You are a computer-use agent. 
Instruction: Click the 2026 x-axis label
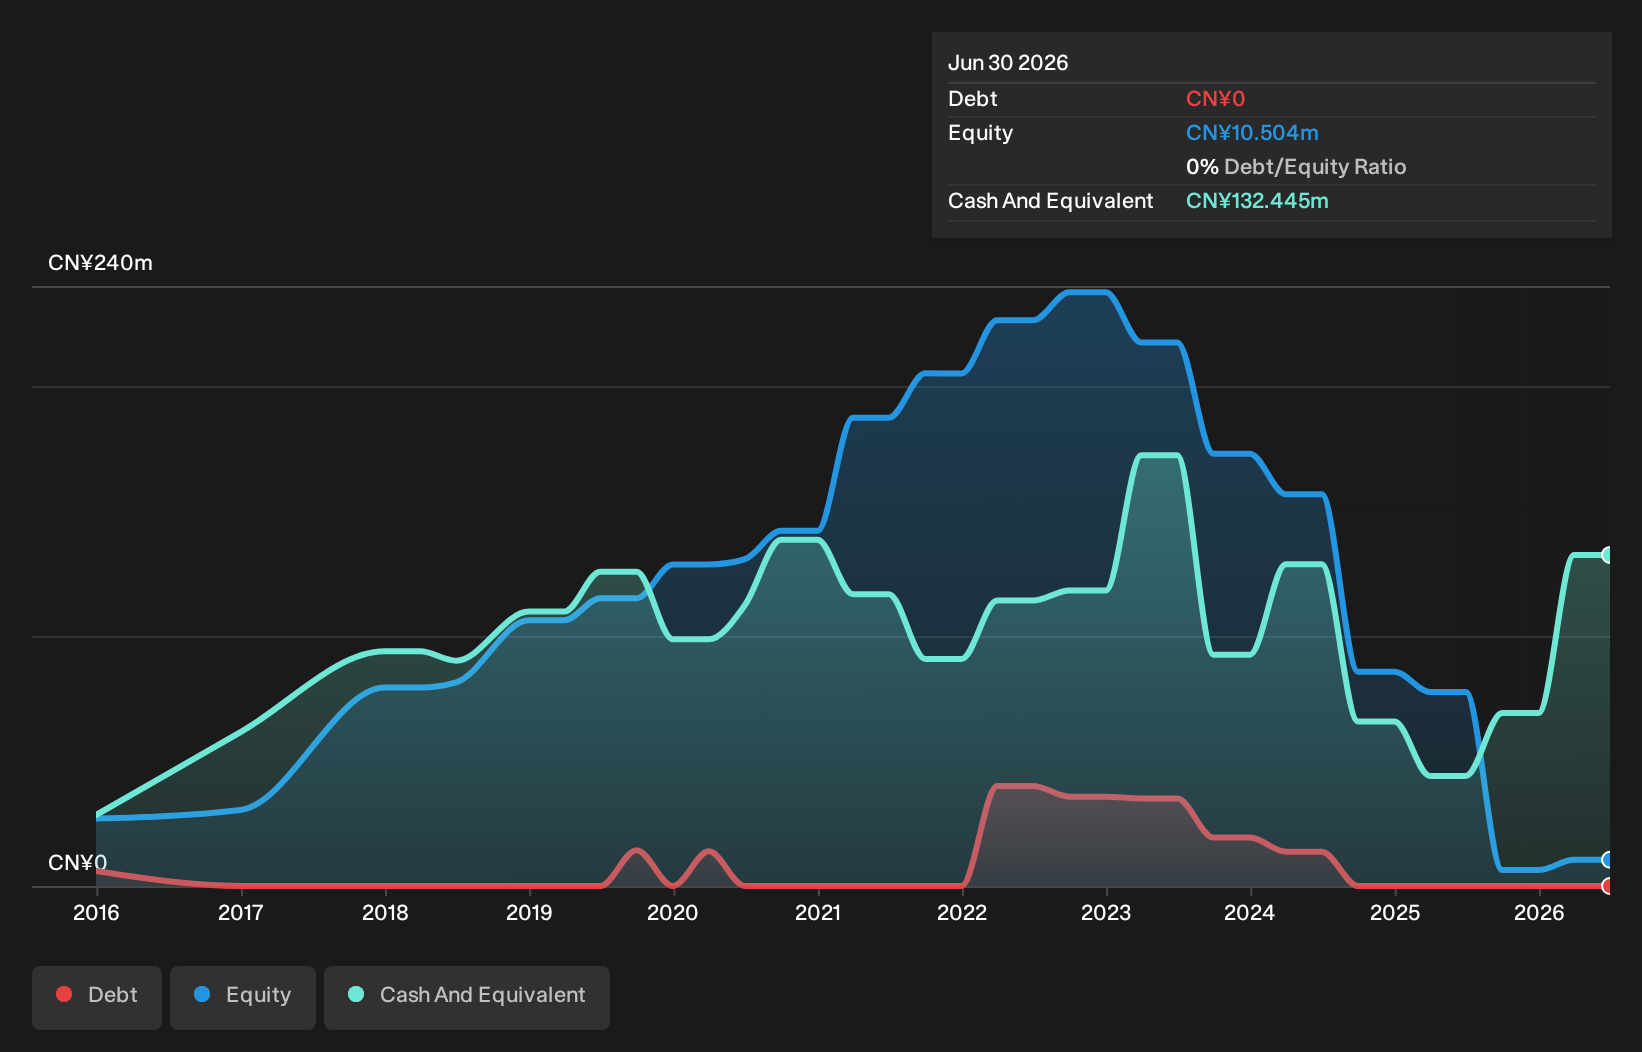[x=1539, y=913]
